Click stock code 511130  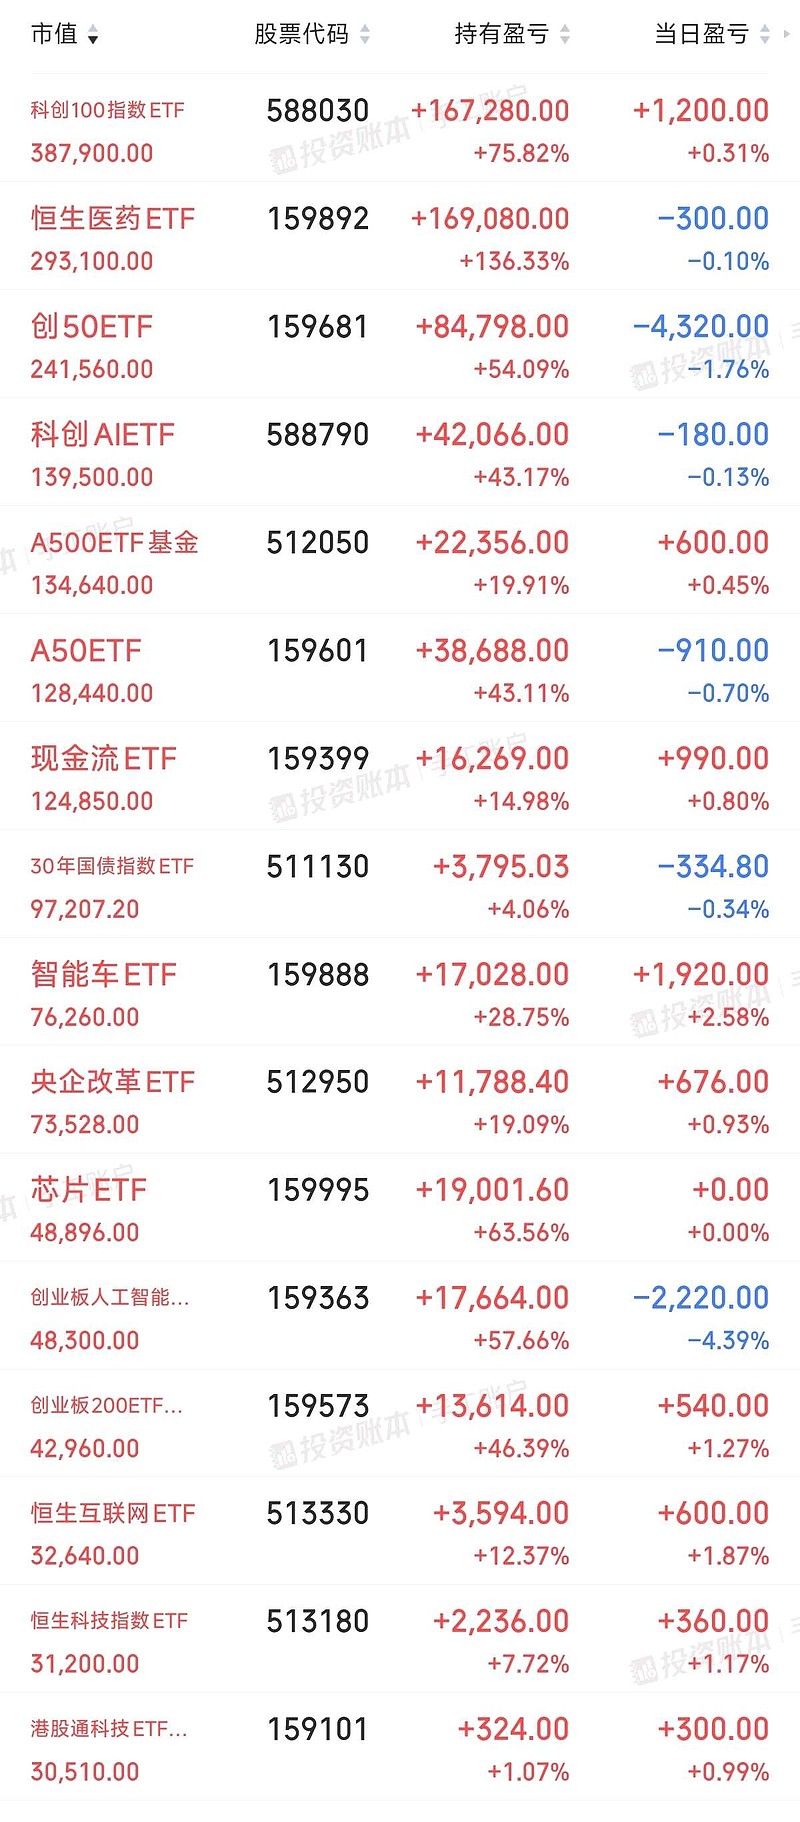tap(317, 866)
